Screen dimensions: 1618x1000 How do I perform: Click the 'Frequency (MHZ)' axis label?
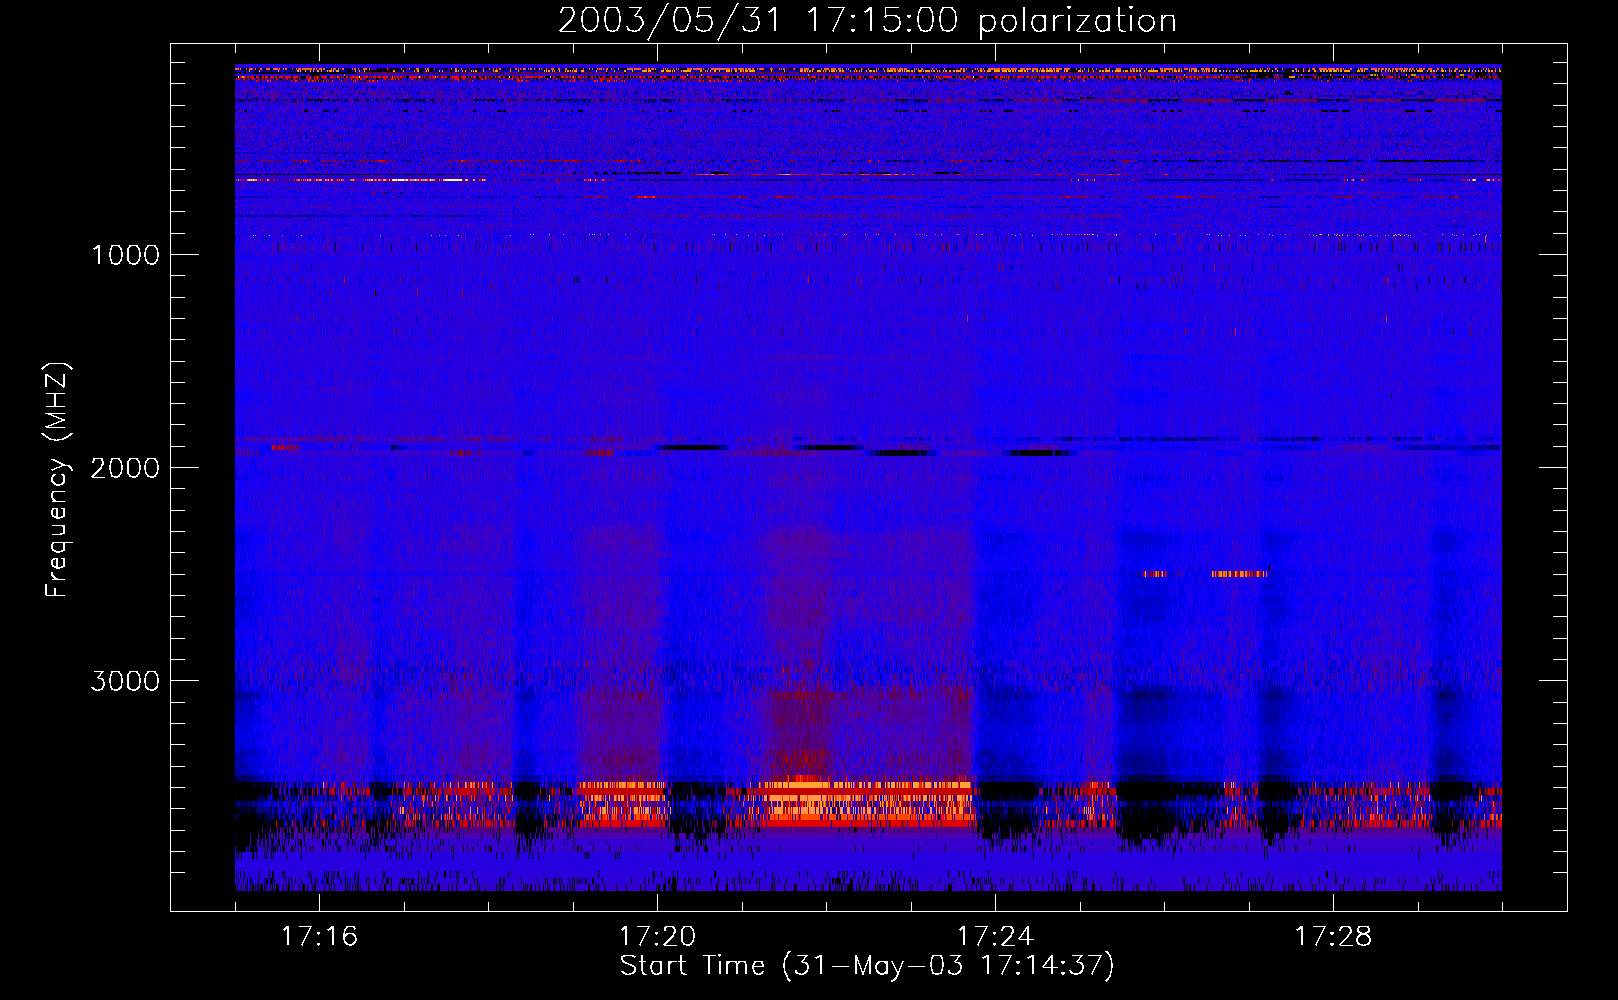(58, 480)
